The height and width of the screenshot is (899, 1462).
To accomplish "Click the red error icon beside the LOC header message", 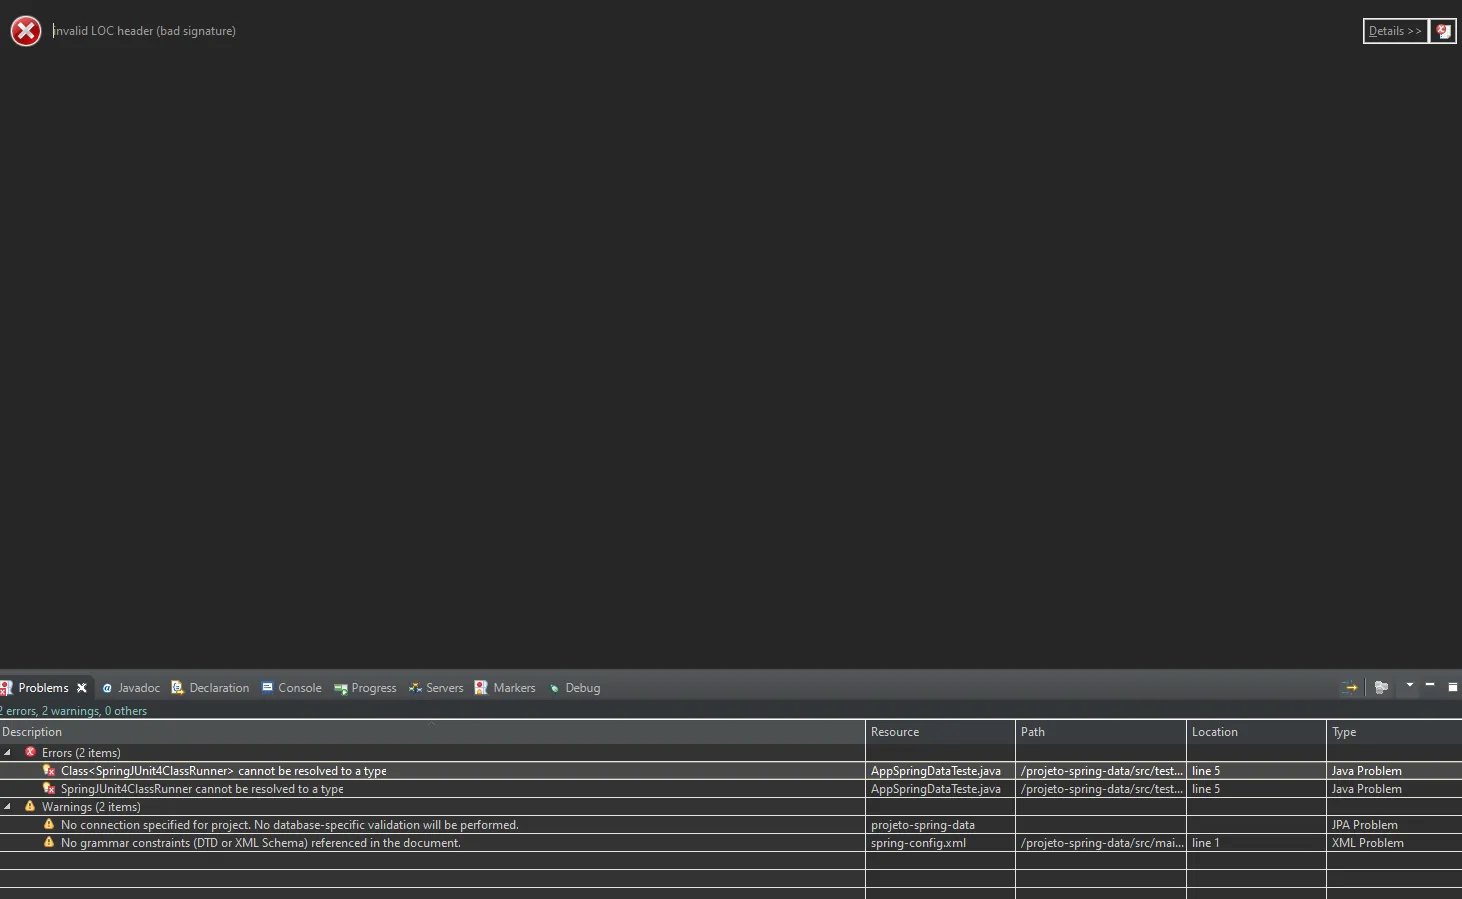I will (x=26, y=31).
